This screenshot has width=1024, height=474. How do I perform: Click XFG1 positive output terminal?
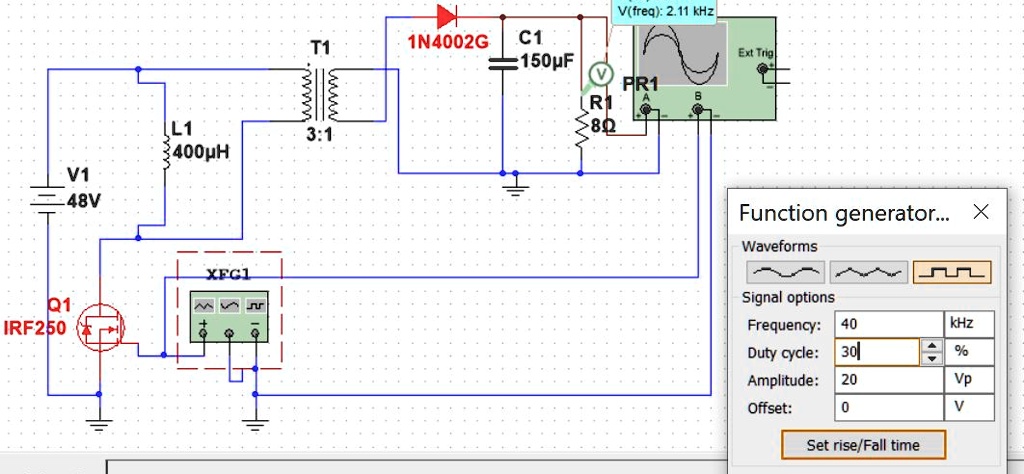(203, 333)
